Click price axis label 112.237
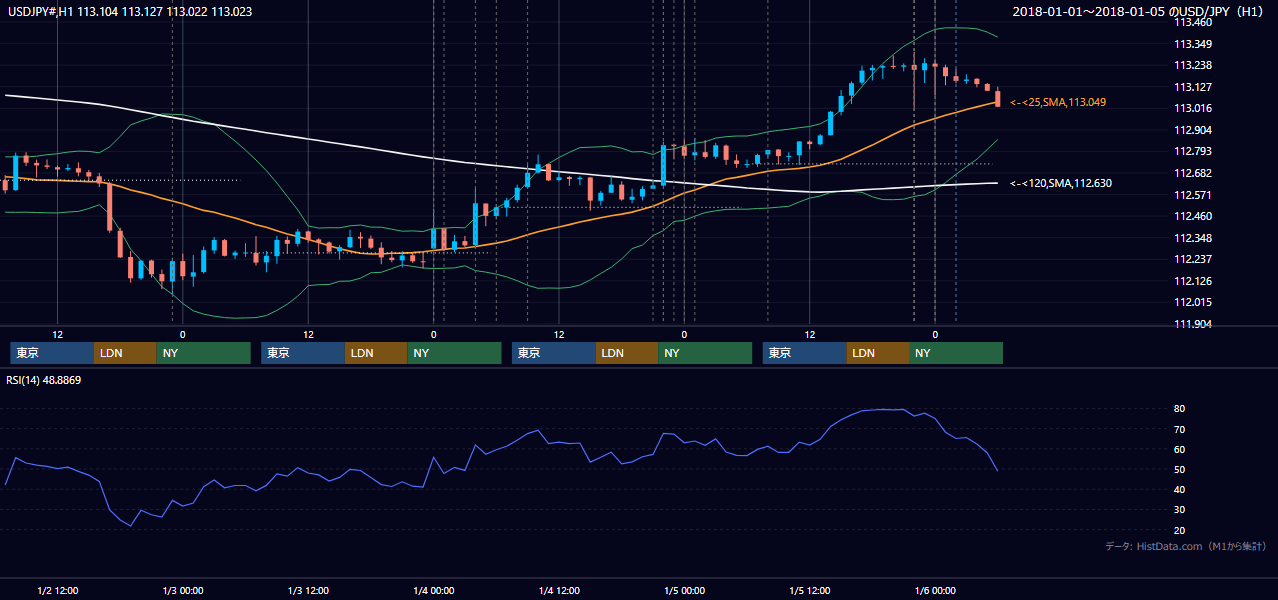 [x=1193, y=259]
